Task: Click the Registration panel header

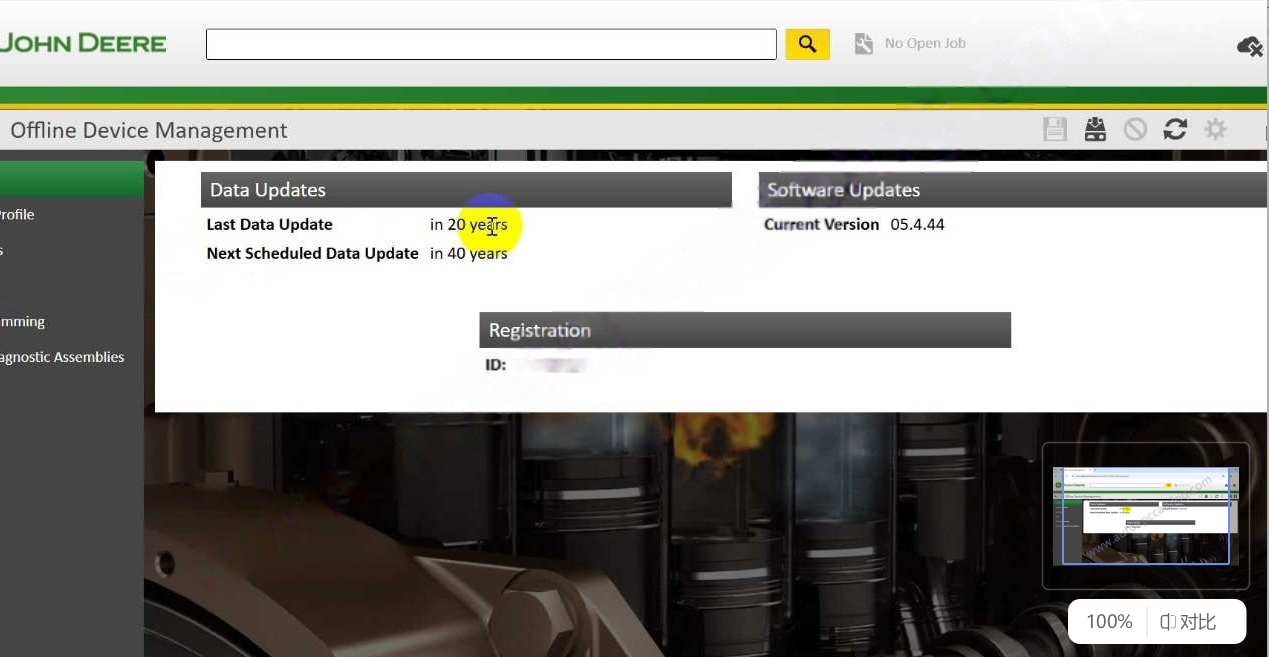Action: (x=744, y=330)
